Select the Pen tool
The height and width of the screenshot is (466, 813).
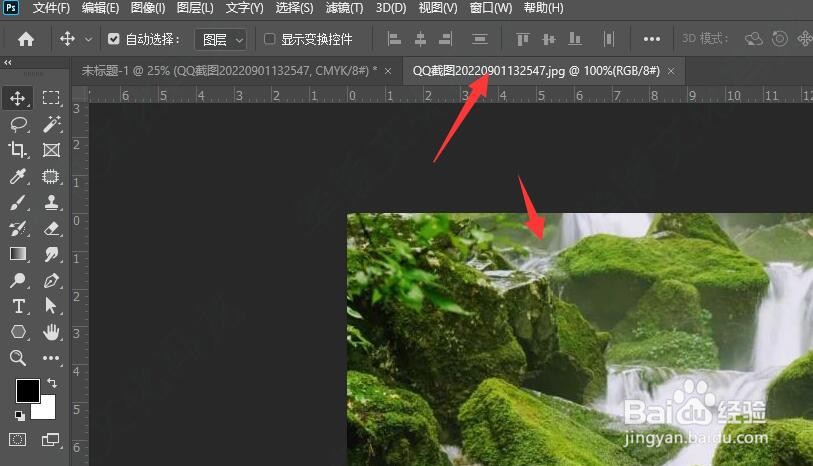click(51, 280)
